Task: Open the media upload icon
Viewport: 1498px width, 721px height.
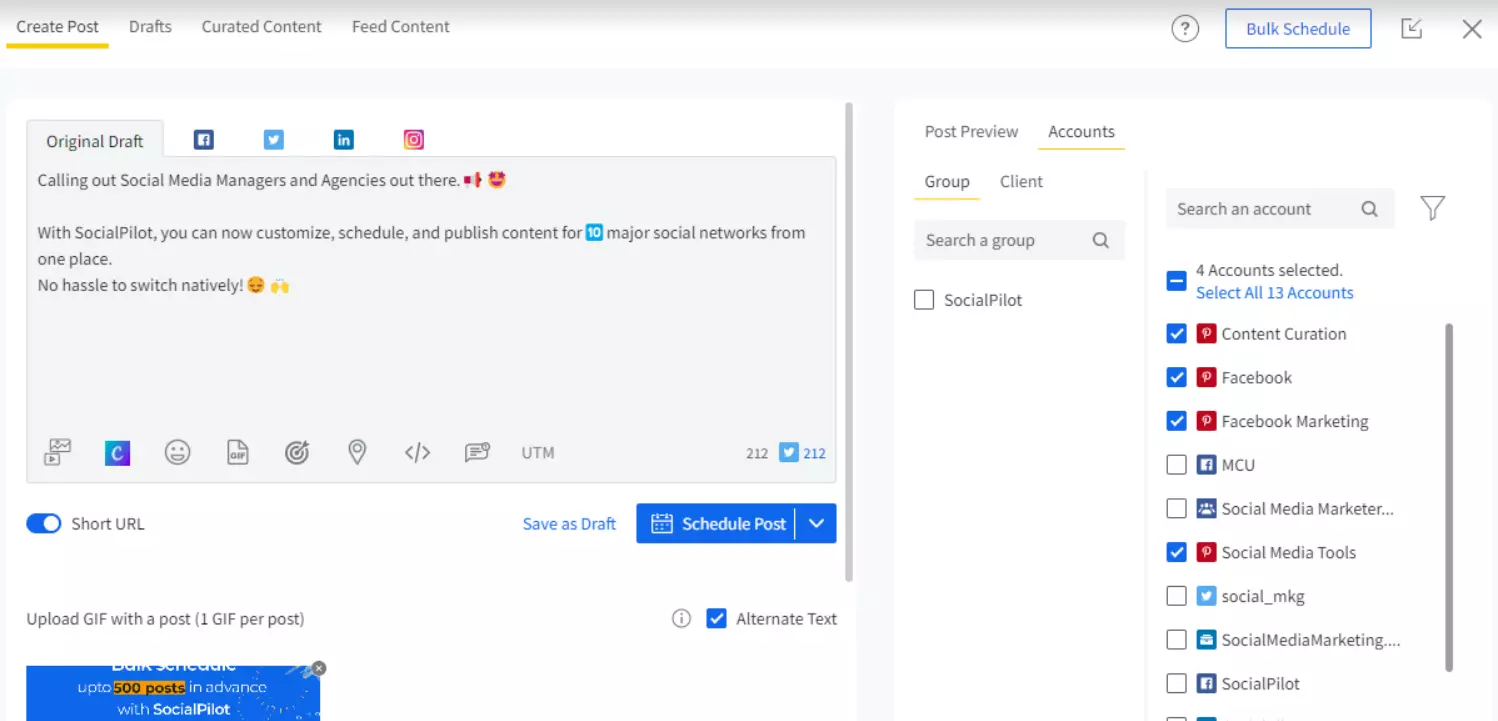Action: point(57,452)
